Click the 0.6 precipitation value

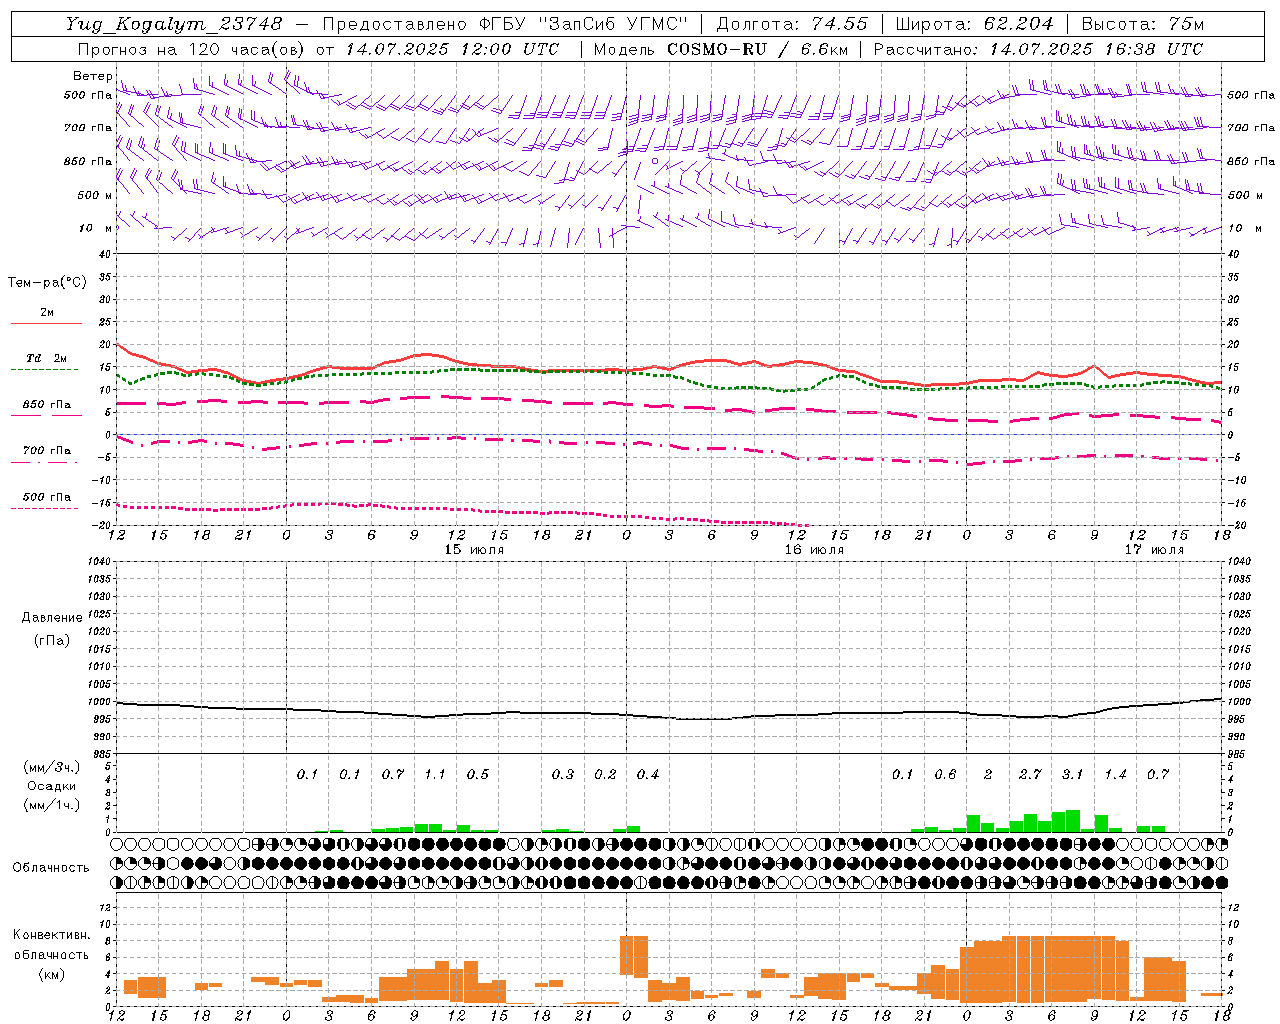click(945, 775)
